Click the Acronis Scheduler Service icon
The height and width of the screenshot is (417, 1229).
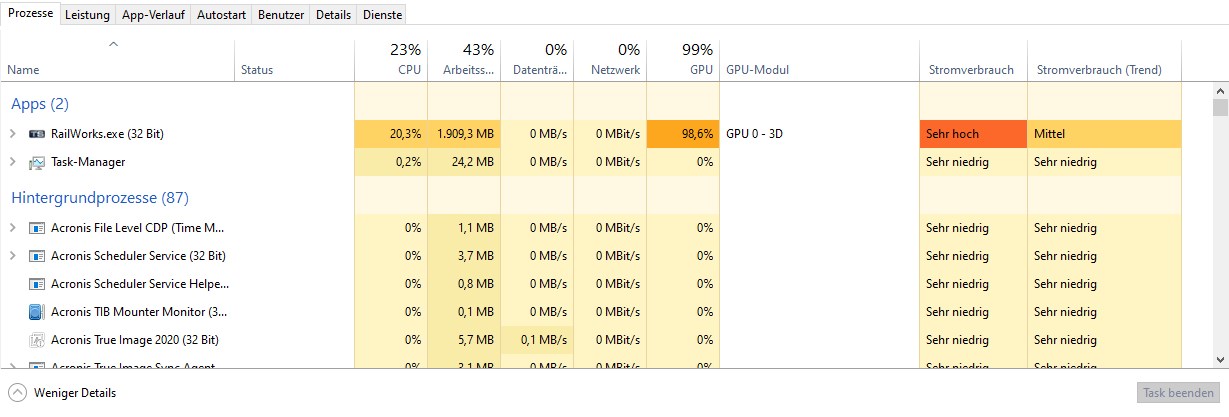(x=37, y=256)
